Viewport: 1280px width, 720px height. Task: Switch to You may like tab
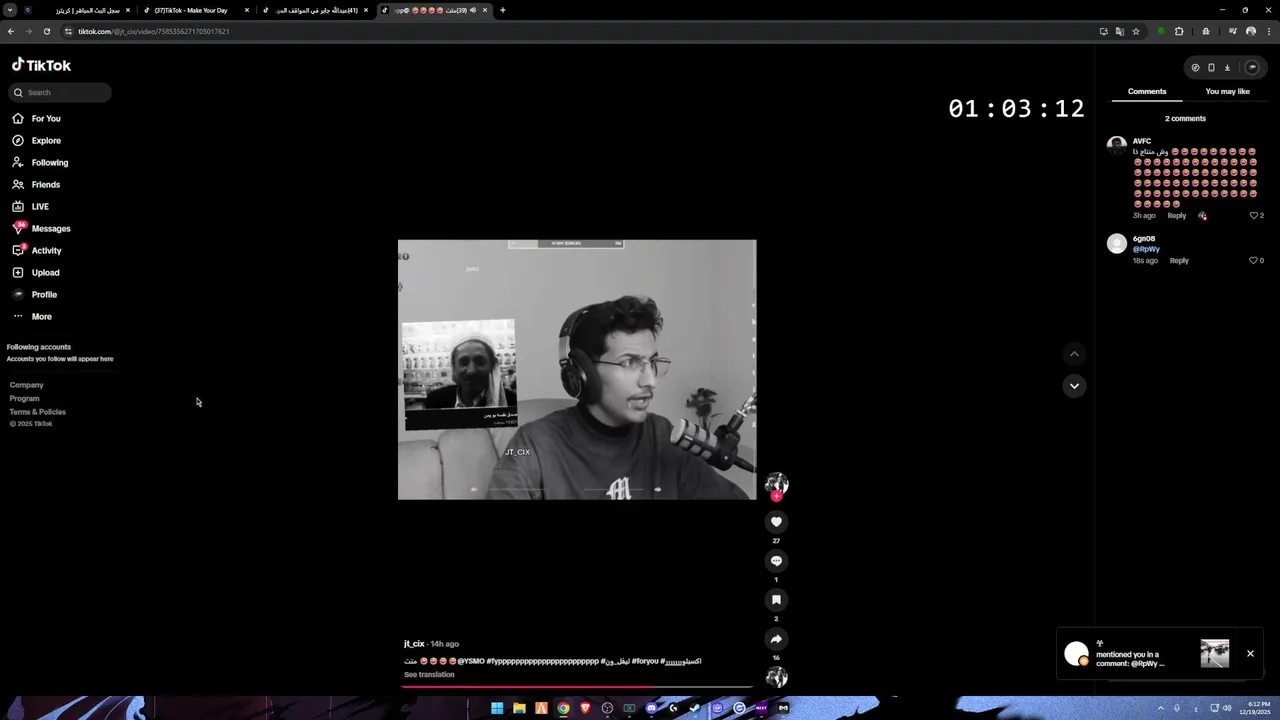pos(1227,92)
